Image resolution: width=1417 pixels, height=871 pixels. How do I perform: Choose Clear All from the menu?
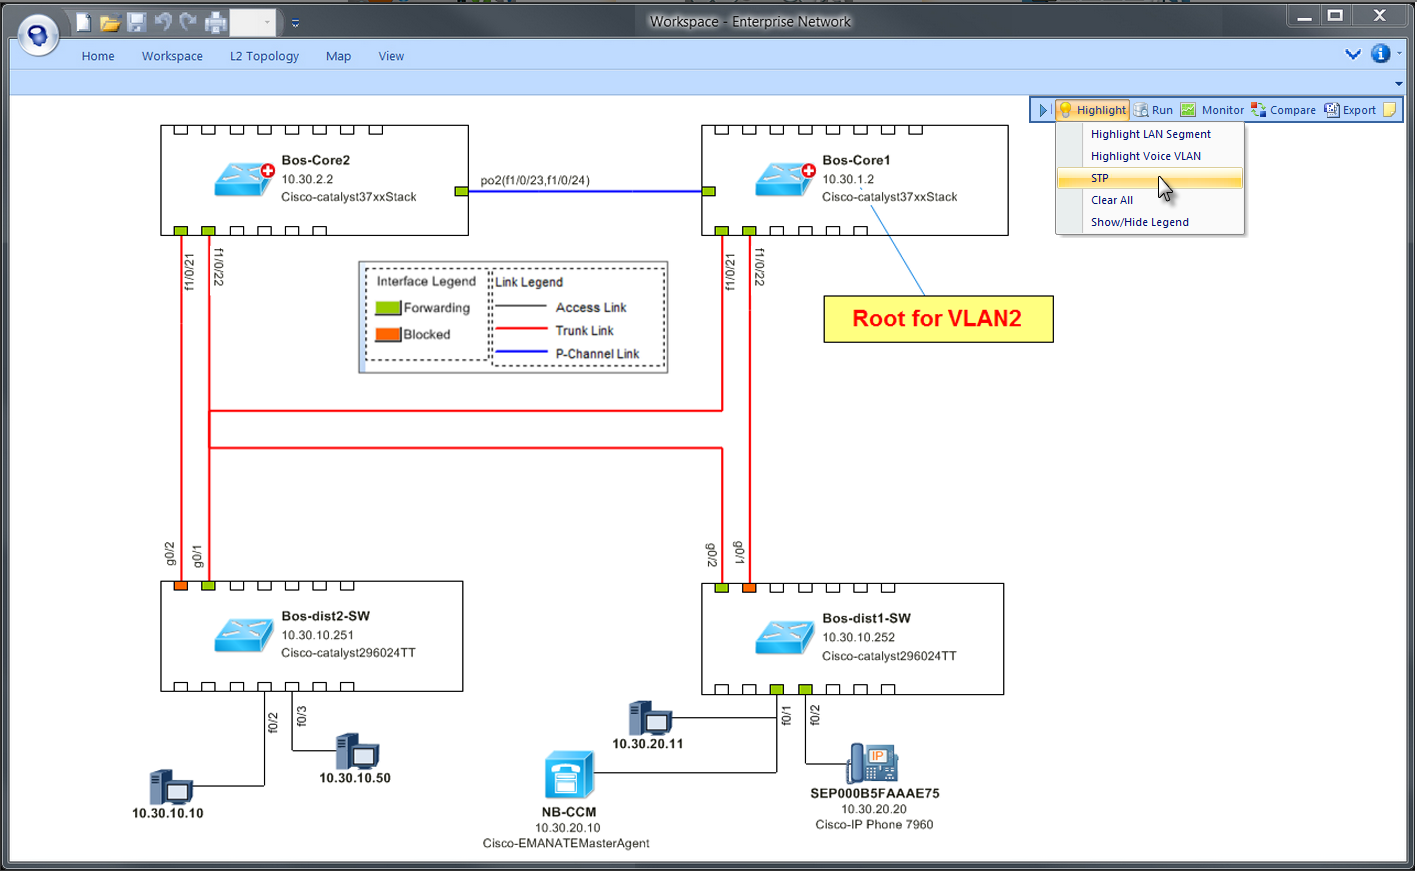click(1150, 200)
